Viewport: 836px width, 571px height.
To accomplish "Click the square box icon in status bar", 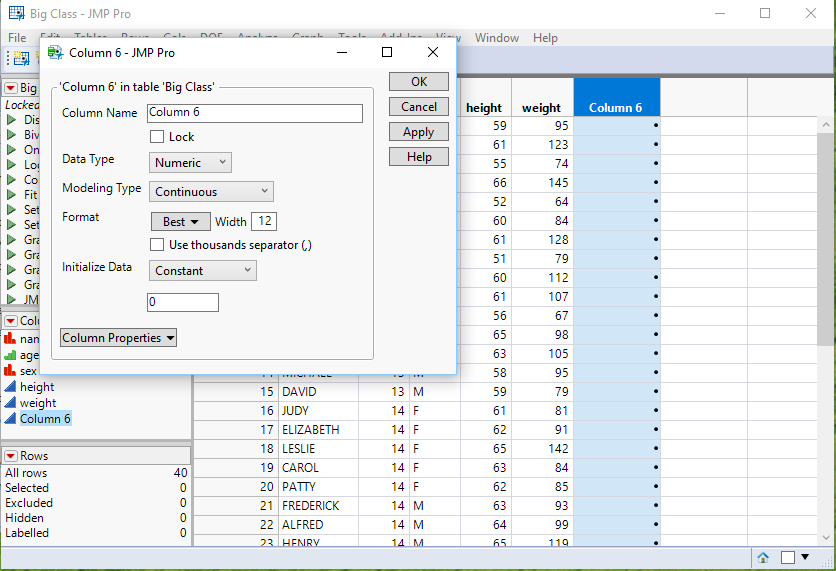I will tap(787, 558).
